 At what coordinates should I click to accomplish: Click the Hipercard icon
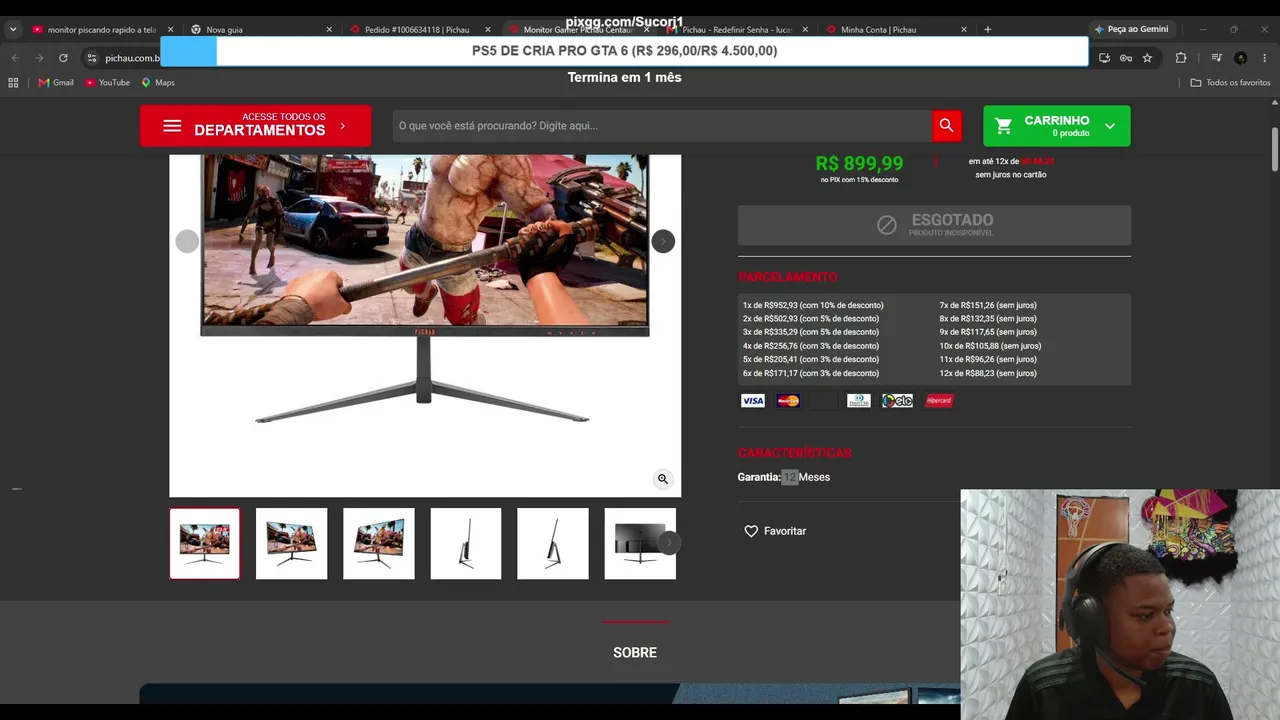939,401
